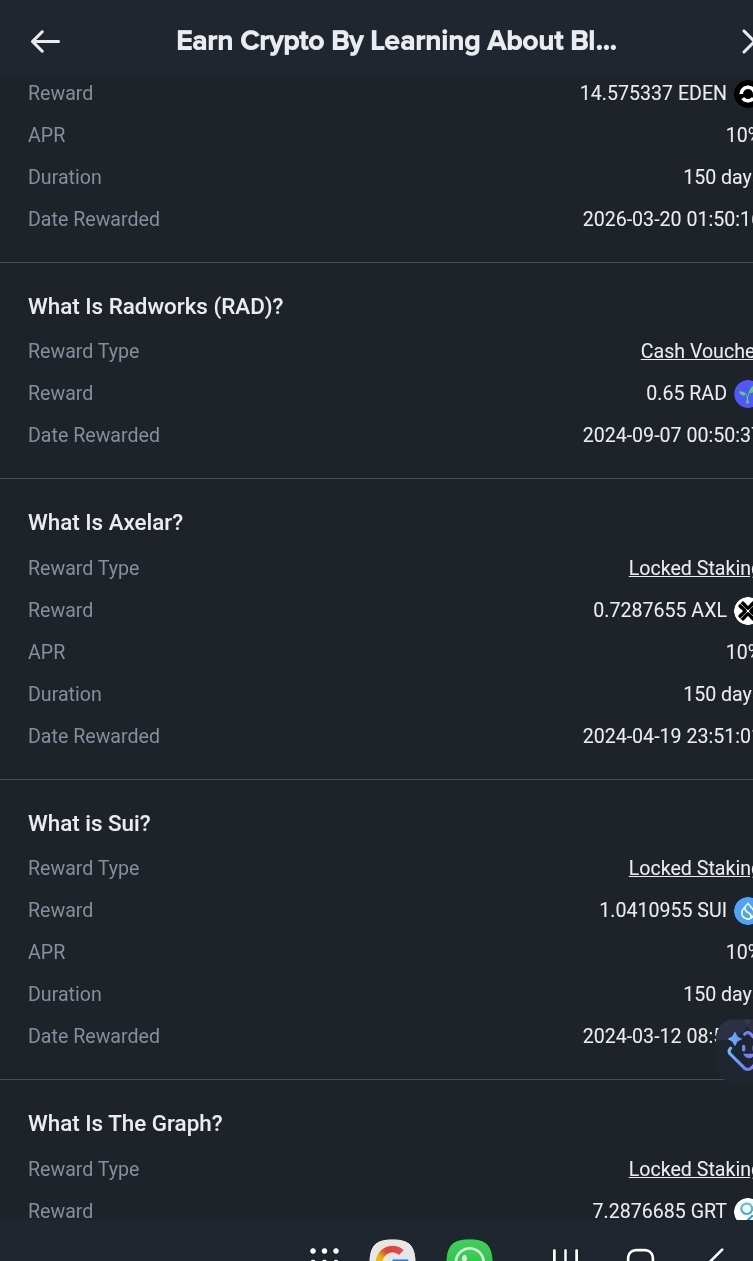Open the Cash Voucher reward type link
753x1261 pixels.
coord(695,351)
